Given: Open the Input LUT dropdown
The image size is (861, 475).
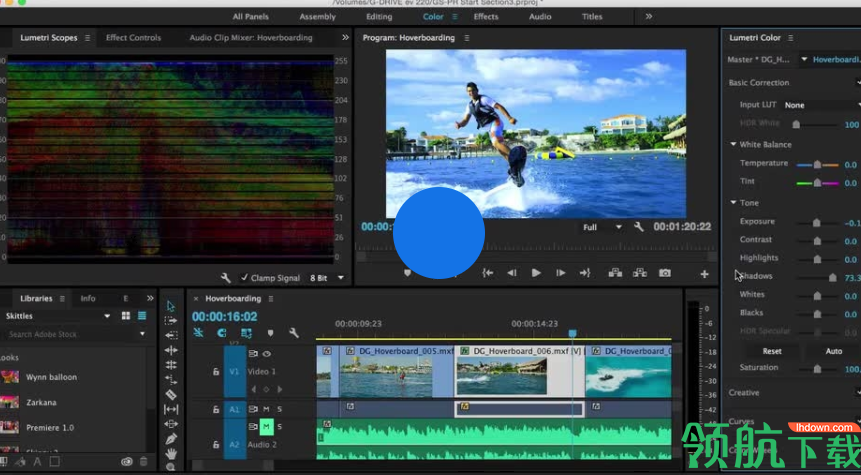Looking at the screenshot, I should click(x=821, y=105).
